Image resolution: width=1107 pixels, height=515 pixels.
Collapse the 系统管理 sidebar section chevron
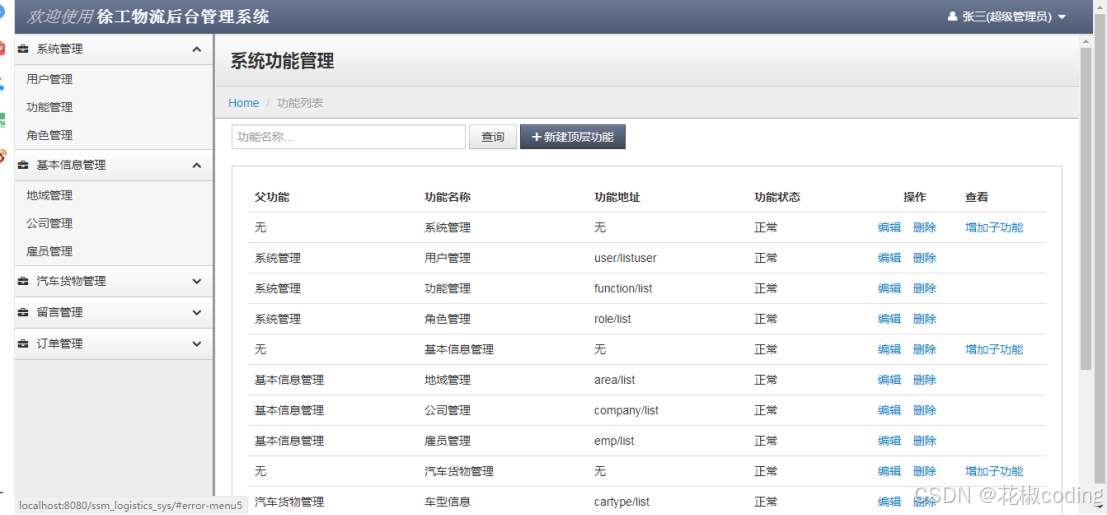197,49
